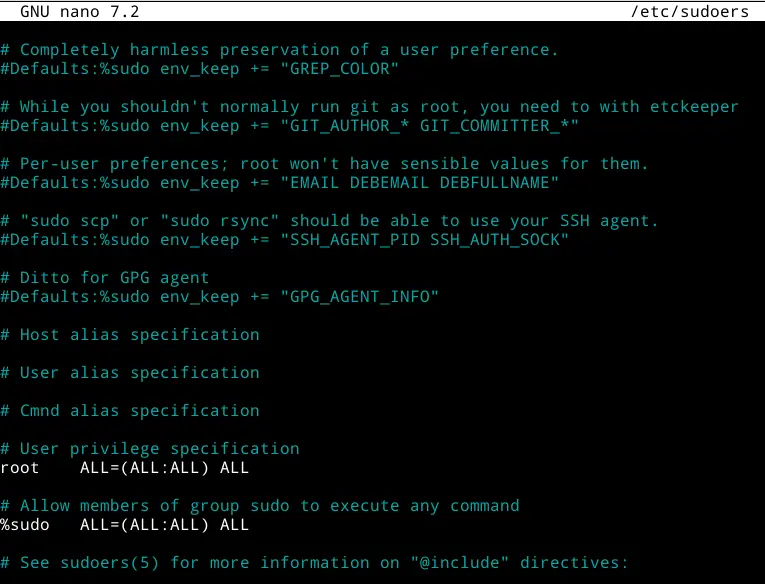Click the SSH_AGENT_PID SSH_AUTH_SOCK line
This screenshot has width=765, height=584.
tap(284, 240)
